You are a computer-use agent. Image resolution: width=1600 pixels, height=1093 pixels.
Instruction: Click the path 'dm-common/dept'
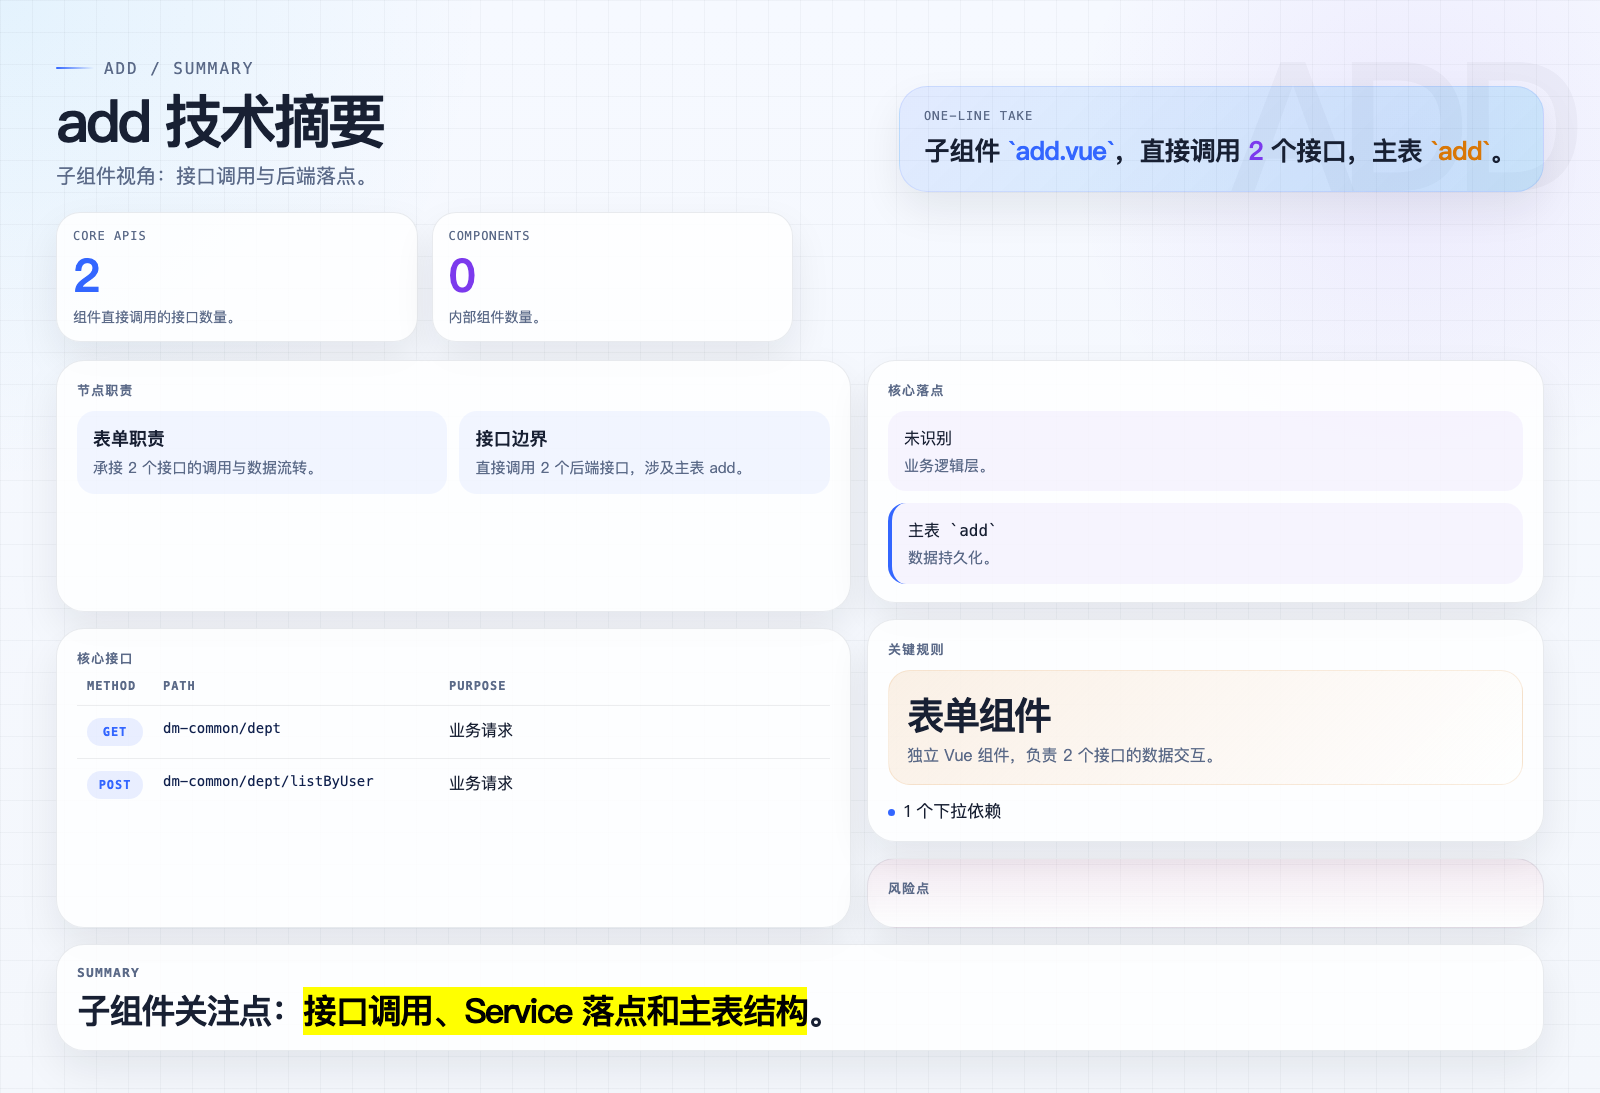click(222, 728)
